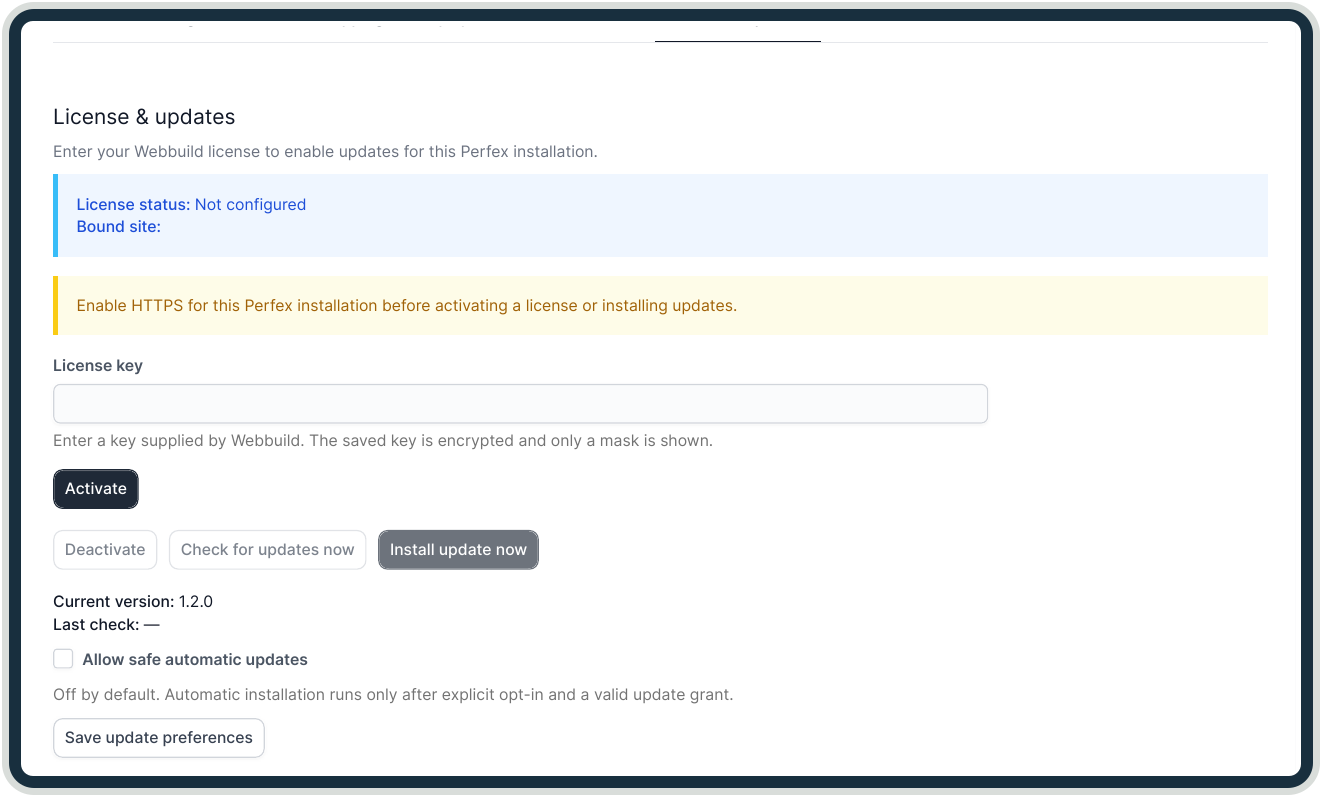Click Install update now button
Screen dimensions: 1322x797
458,550
